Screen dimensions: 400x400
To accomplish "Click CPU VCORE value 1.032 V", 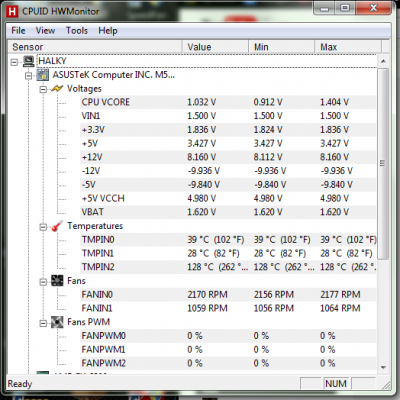I will coord(201,102).
